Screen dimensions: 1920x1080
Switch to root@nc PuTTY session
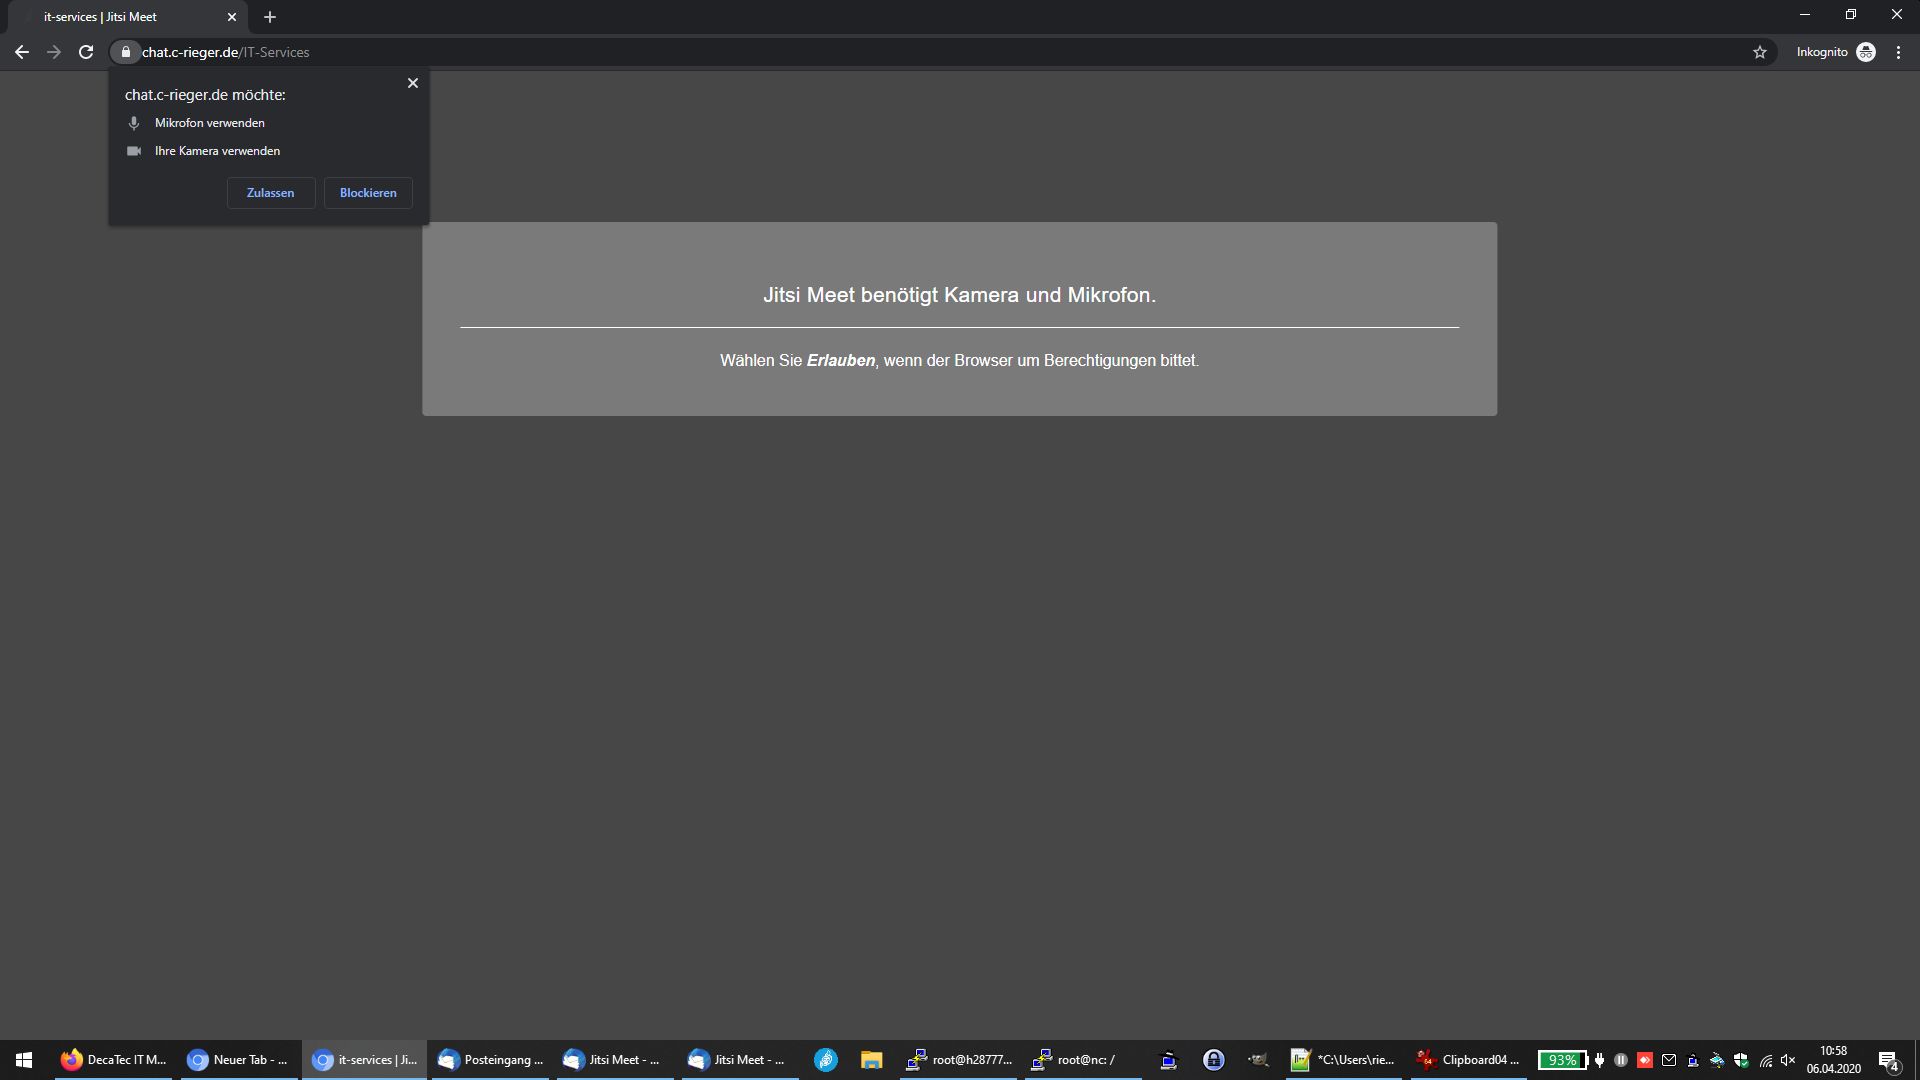(x=1083, y=1060)
